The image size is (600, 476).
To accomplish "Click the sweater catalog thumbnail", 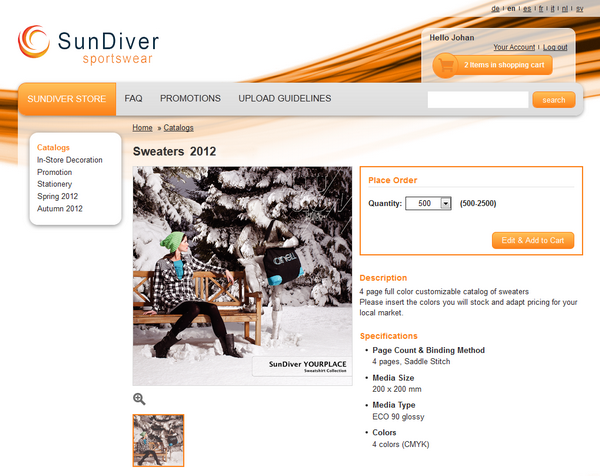I will point(159,440).
